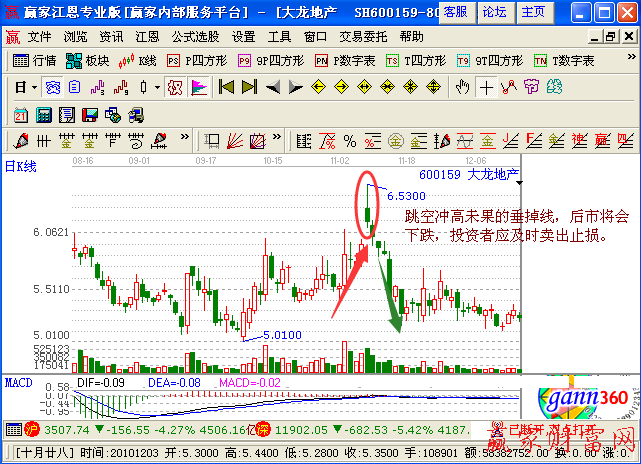Click the 主页 homepage button
The height and width of the screenshot is (464, 641).
click(x=535, y=13)
